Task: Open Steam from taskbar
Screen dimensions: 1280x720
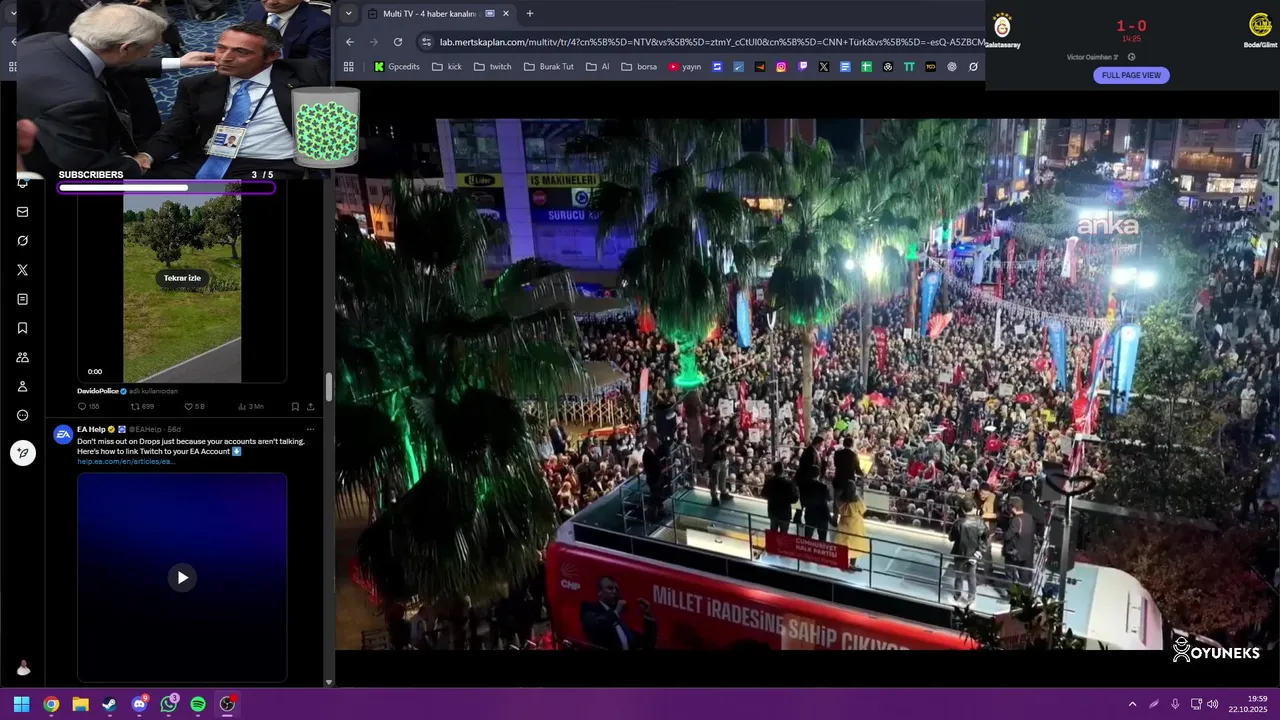Action: pos(109,704)
